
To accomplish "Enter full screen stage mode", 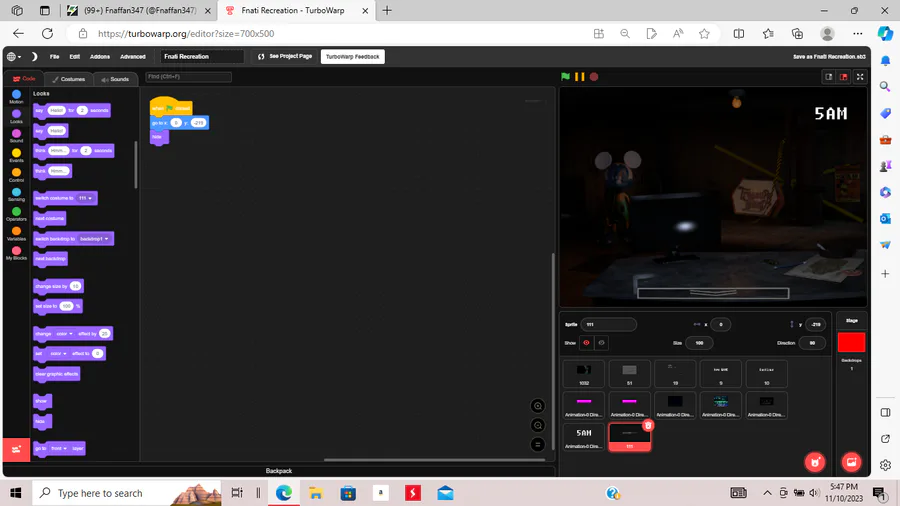I will click(x=860, y=76).
